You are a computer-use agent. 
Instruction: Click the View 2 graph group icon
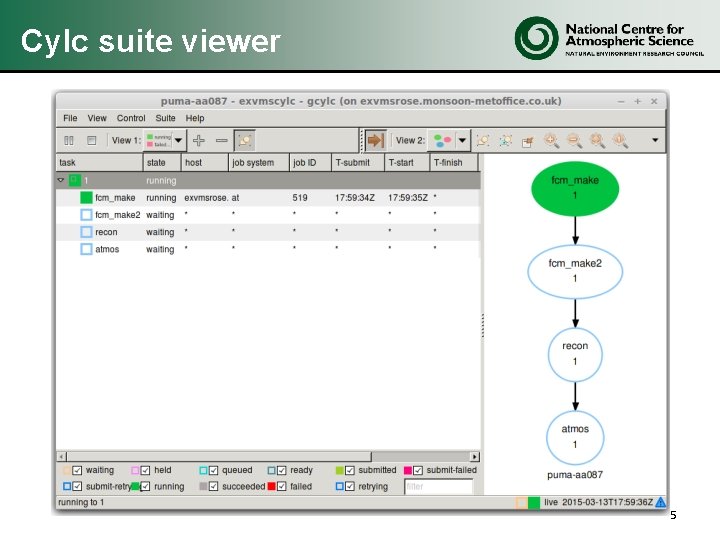point(483,140)
